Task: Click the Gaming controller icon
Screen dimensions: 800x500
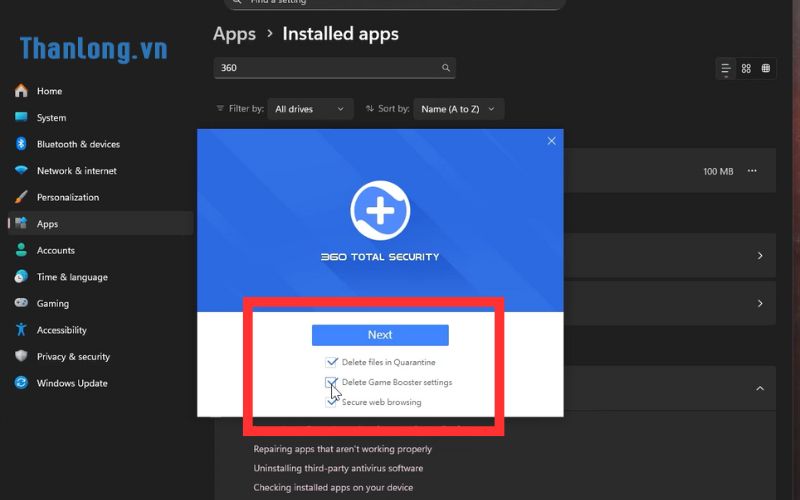Action: (21, 303)
